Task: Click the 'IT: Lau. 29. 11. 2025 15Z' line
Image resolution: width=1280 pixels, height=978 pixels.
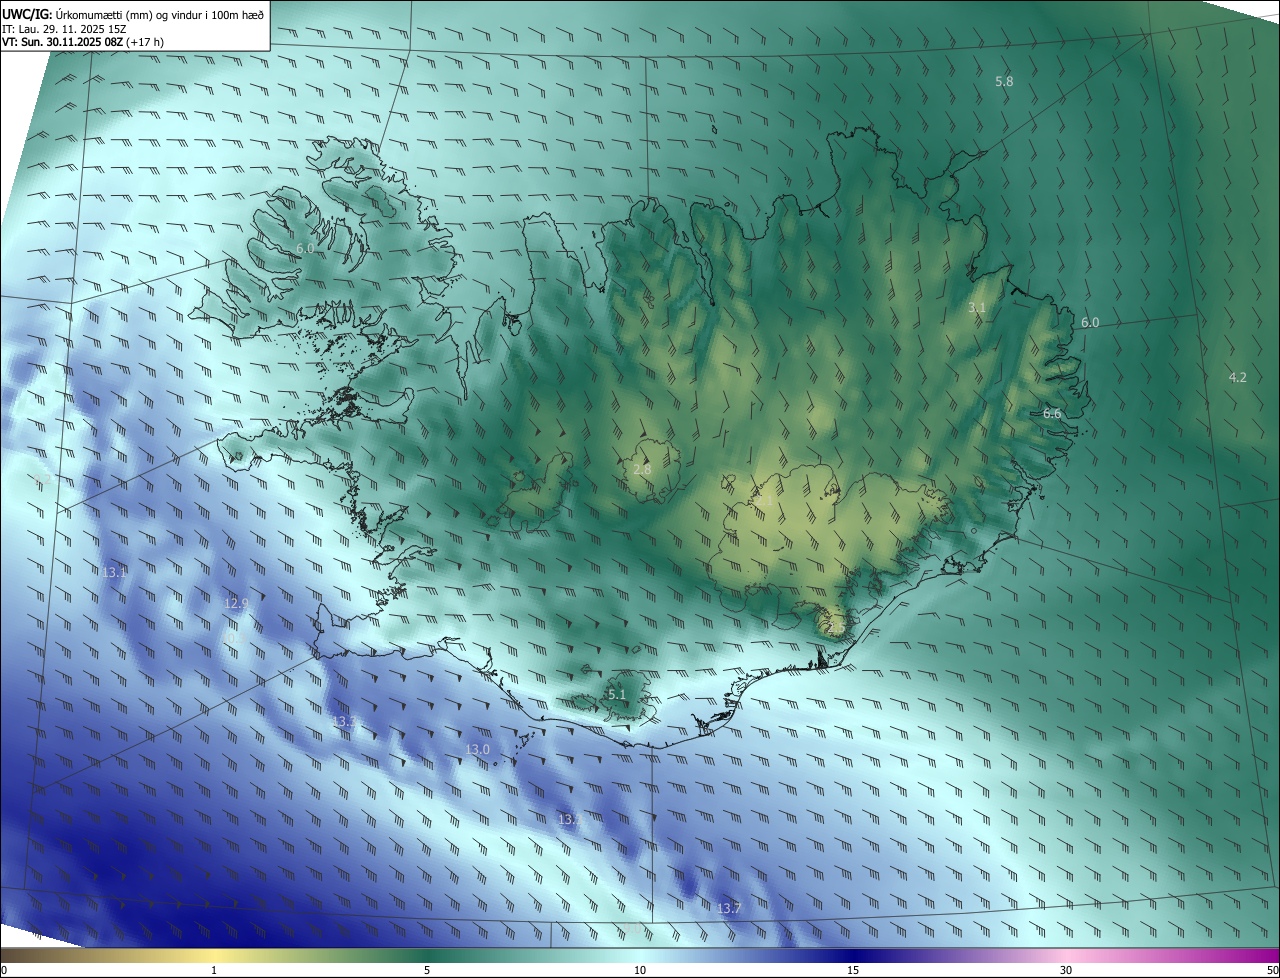Action: tap(64, 29)
